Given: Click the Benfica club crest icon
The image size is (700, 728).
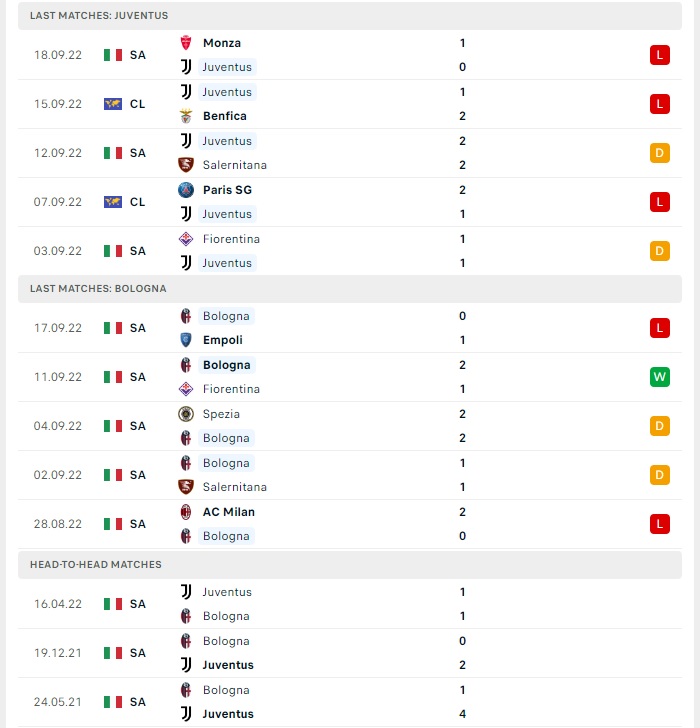Looking at the screenshot, I should click(x=186, y=116).
